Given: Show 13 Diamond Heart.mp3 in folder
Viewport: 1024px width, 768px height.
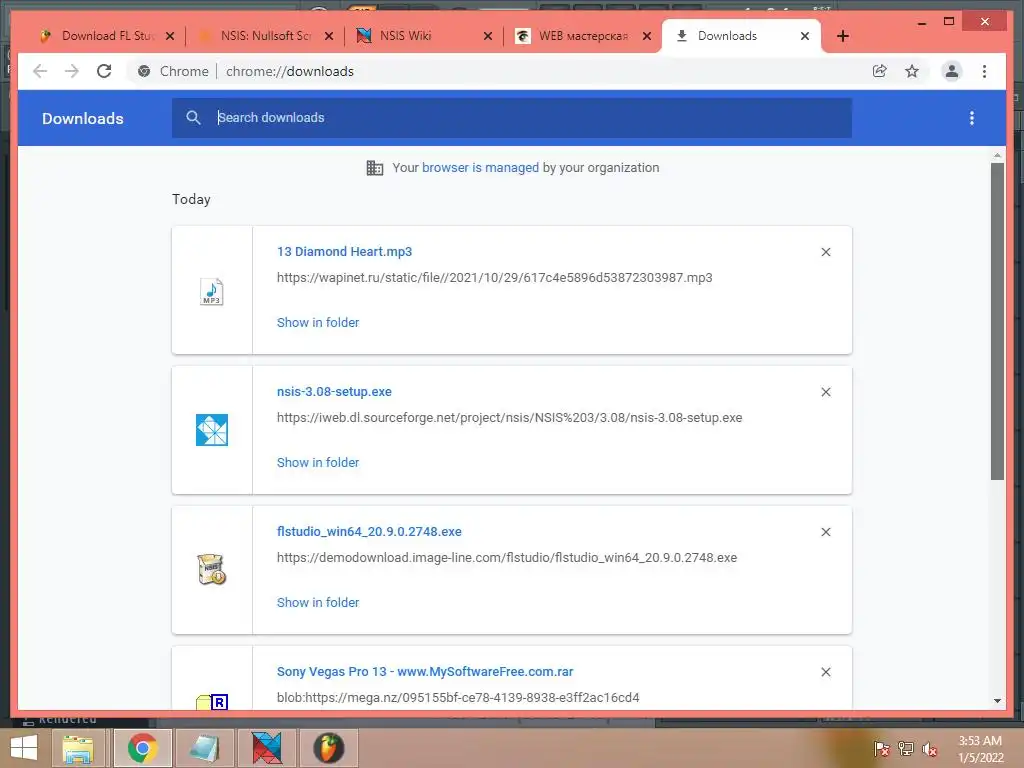Looking at the screenshot, I should [x=317, y=323].
